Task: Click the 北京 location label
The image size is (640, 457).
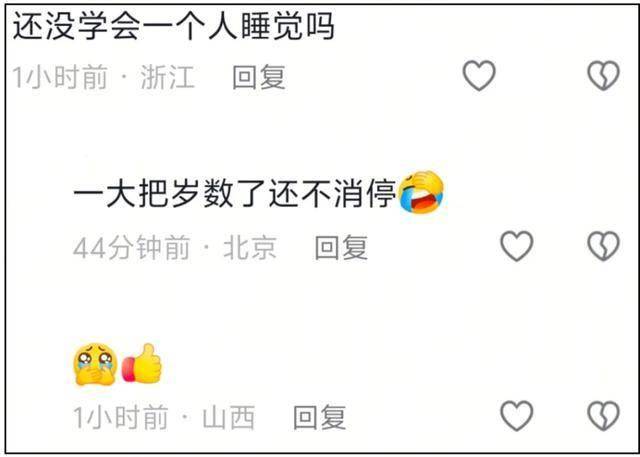Action: click(250, 248)
